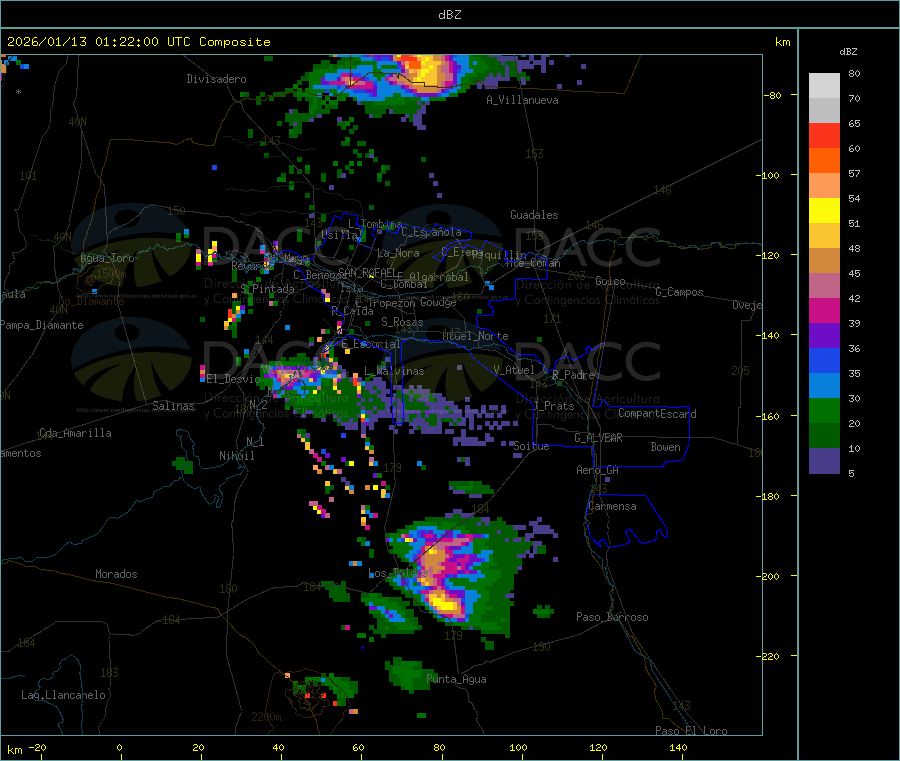Click the 'CompantEscard' map label
The height and width of the screenshot is (761, 900).
tap(658, 414)
